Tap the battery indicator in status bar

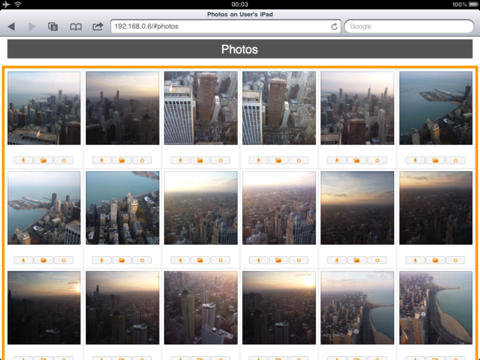coord(474,4)
